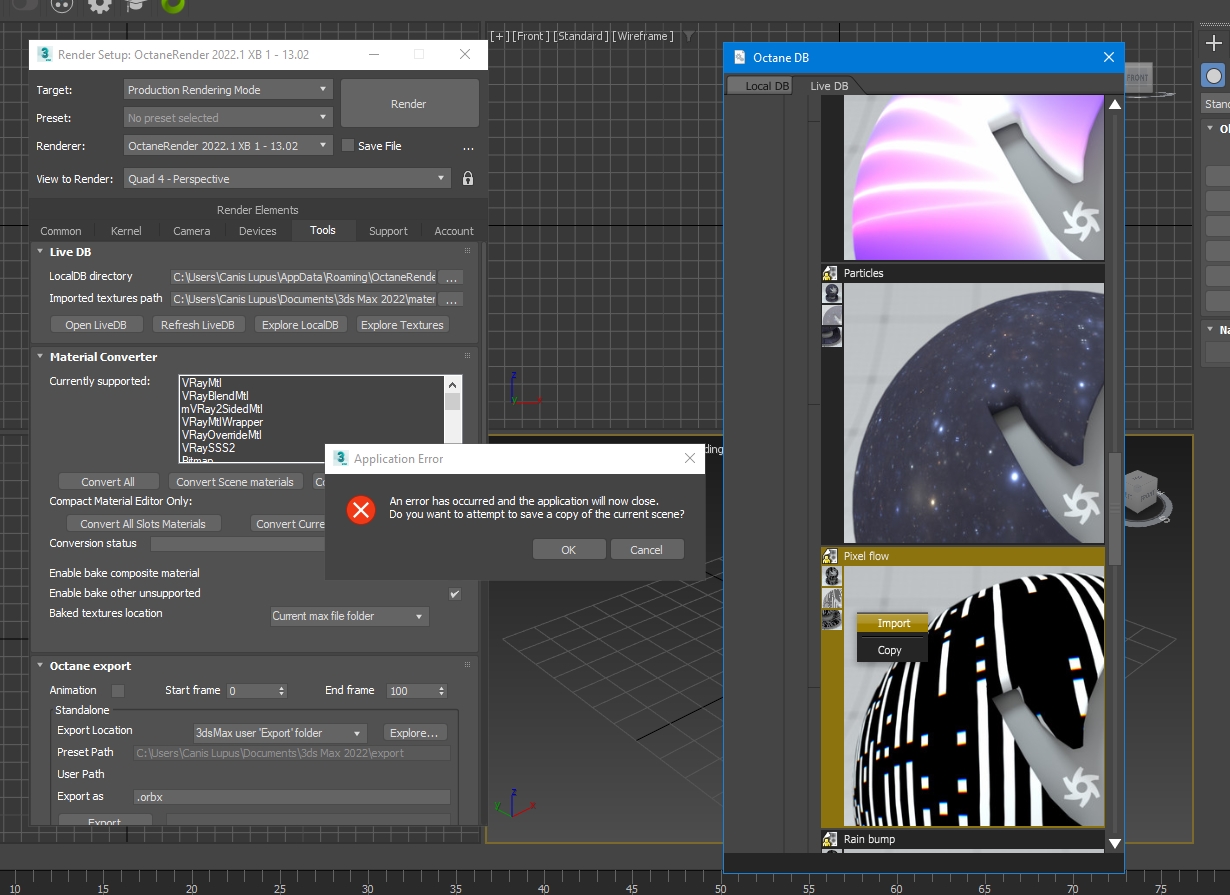The width and height of the screenshot is (1230, 895).
Task: Click OK in Application Error dialog
Action: tap(569, 550)
